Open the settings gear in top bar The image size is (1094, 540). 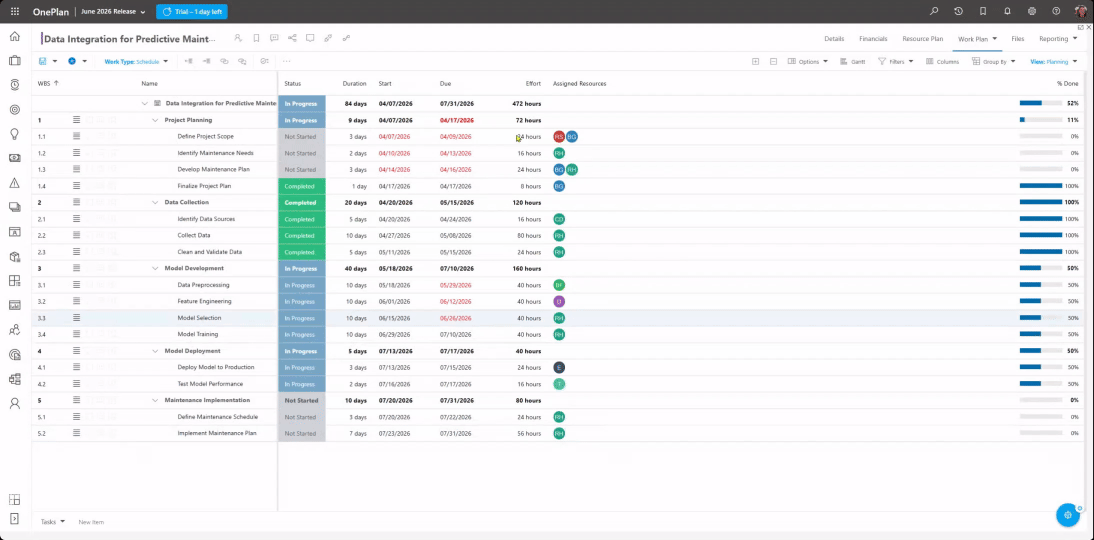coord(1032,11)
